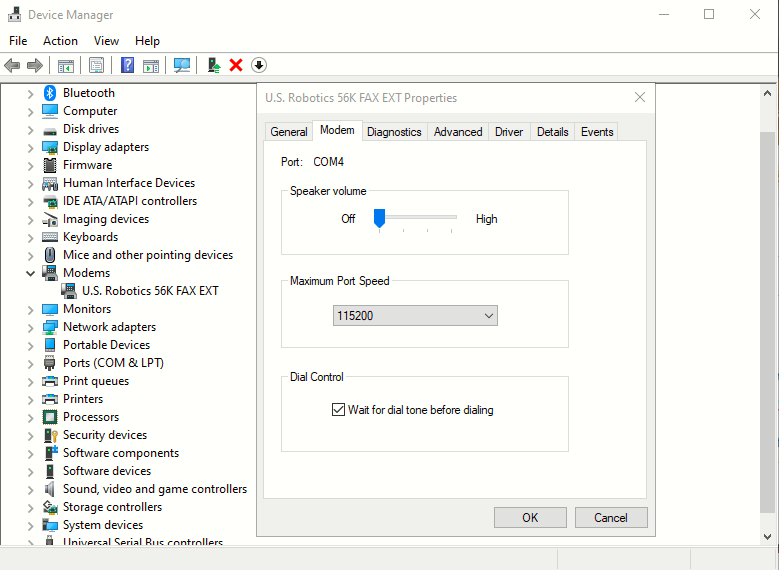Click the Storage controllers icon
Viewport: 779px width, 570px height.
[50, 507]
